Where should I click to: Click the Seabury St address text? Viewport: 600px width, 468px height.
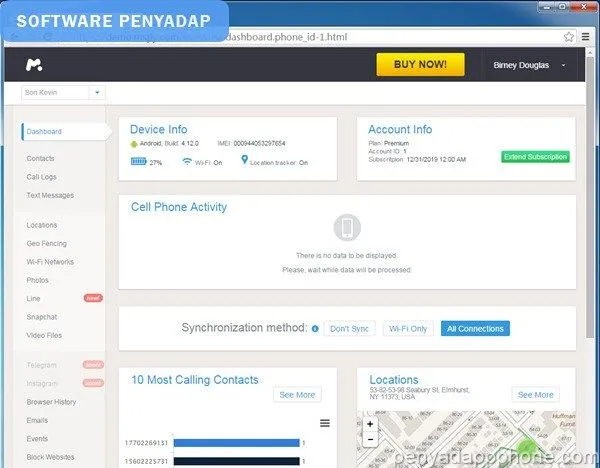419,393
